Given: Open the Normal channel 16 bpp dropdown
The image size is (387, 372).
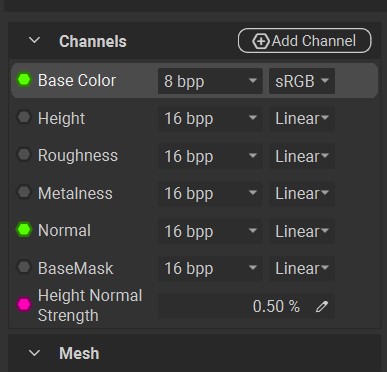Looking at the screenshot, I should click(x=210, y=231).
